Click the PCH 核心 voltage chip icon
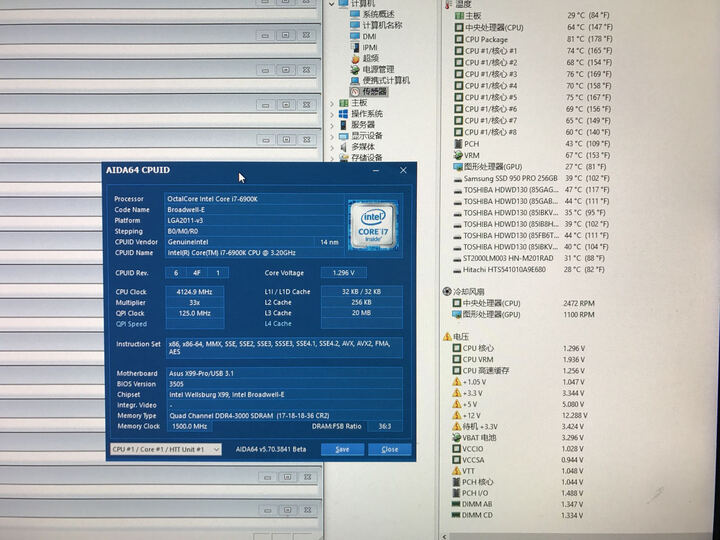Screen dimensions: 720x540 (456, 482)
